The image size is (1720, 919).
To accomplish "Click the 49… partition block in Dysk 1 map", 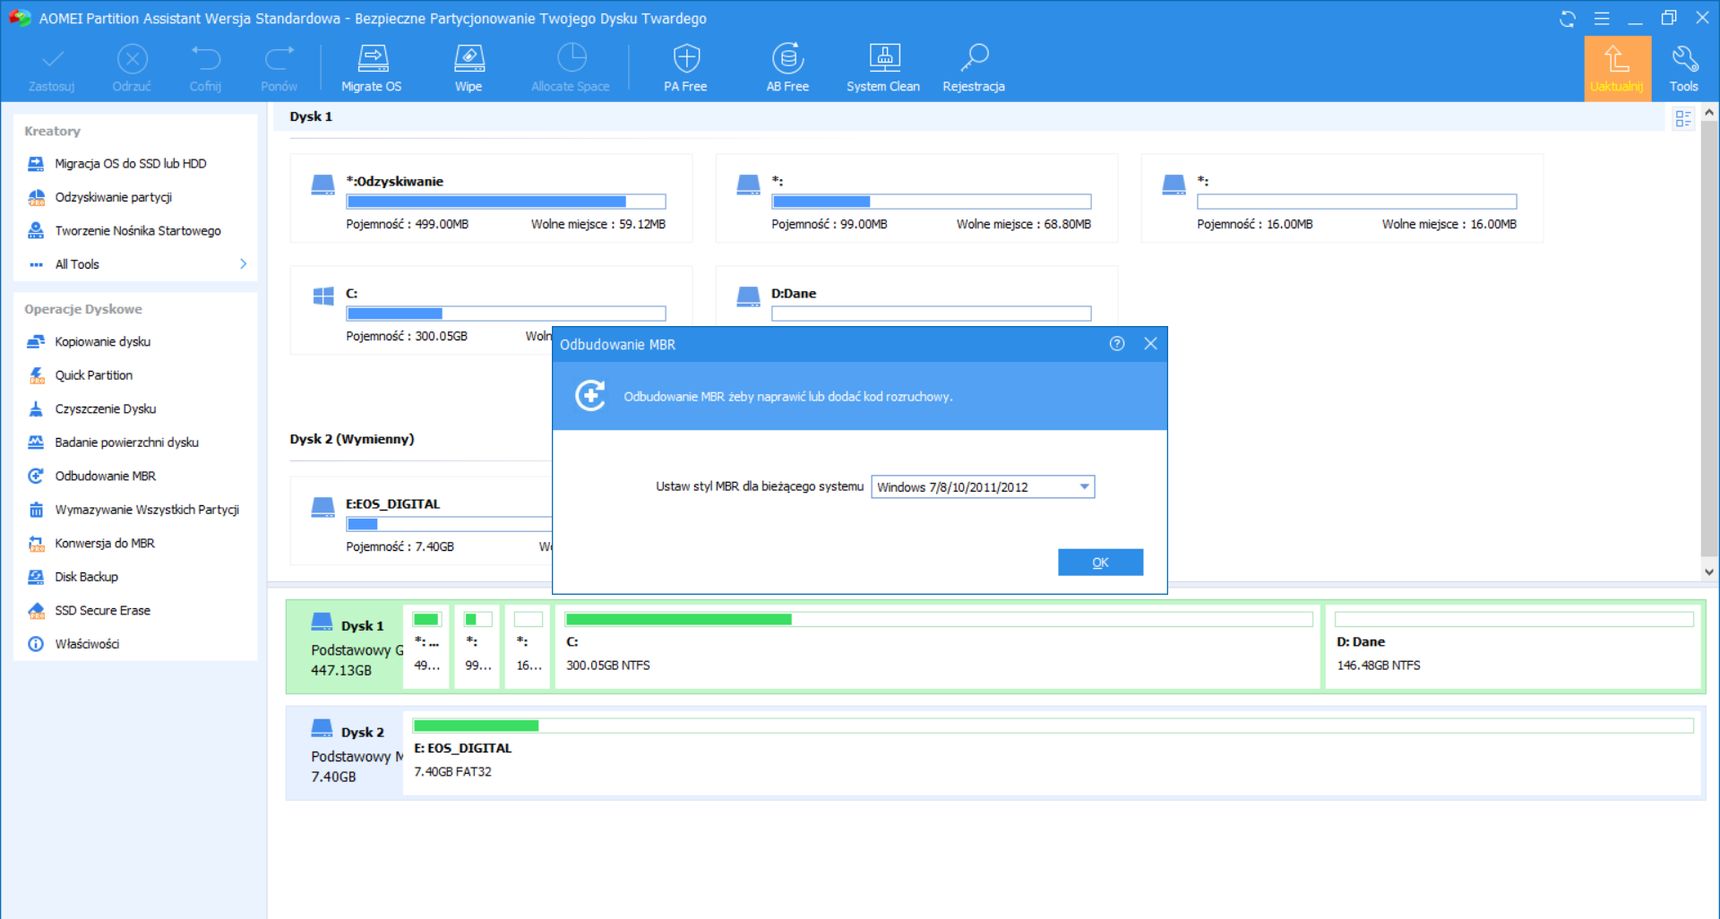I will point(427,647).
